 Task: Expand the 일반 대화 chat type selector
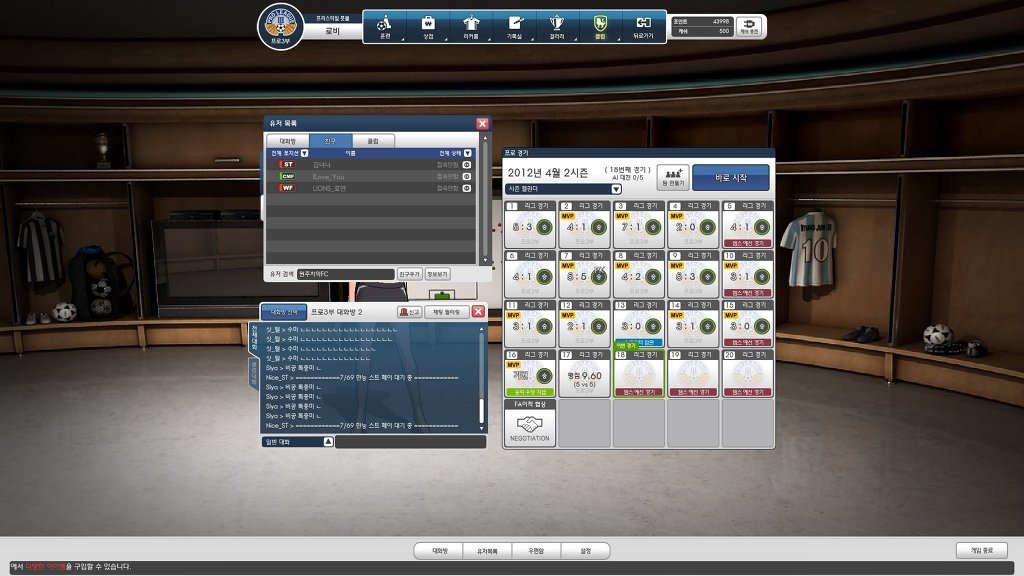pyautogui.click(x=327, y=441)
